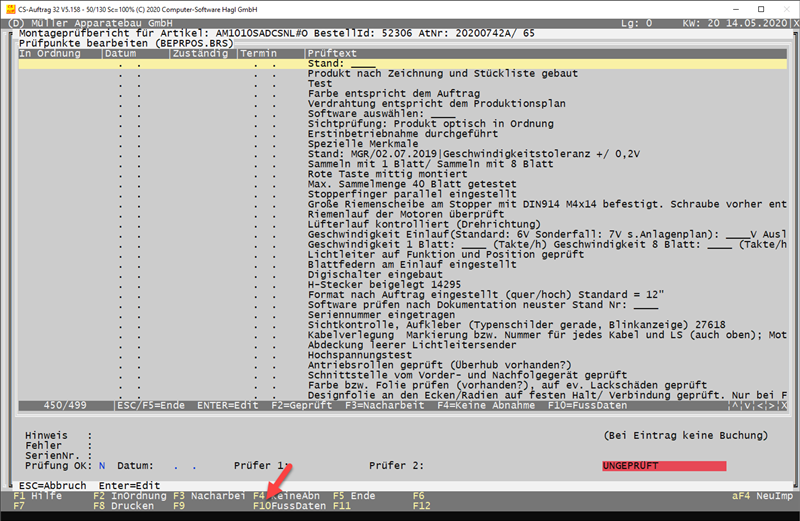The image size is (800, 521).
Task: Click F5 Ende to finish
Action: pos(354,495)
